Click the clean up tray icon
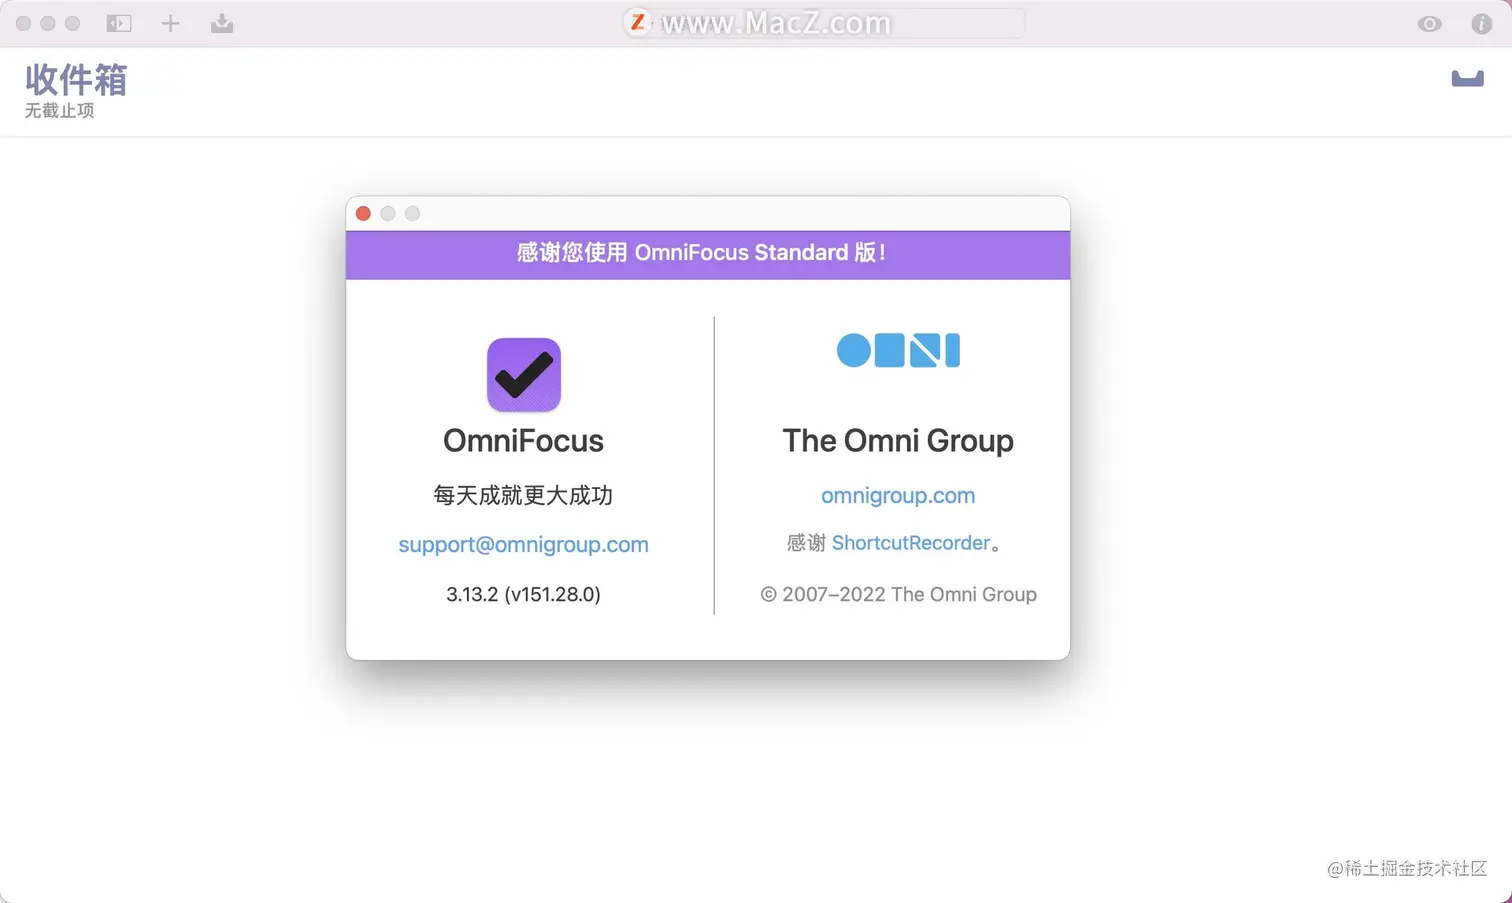 pos(222,23)
